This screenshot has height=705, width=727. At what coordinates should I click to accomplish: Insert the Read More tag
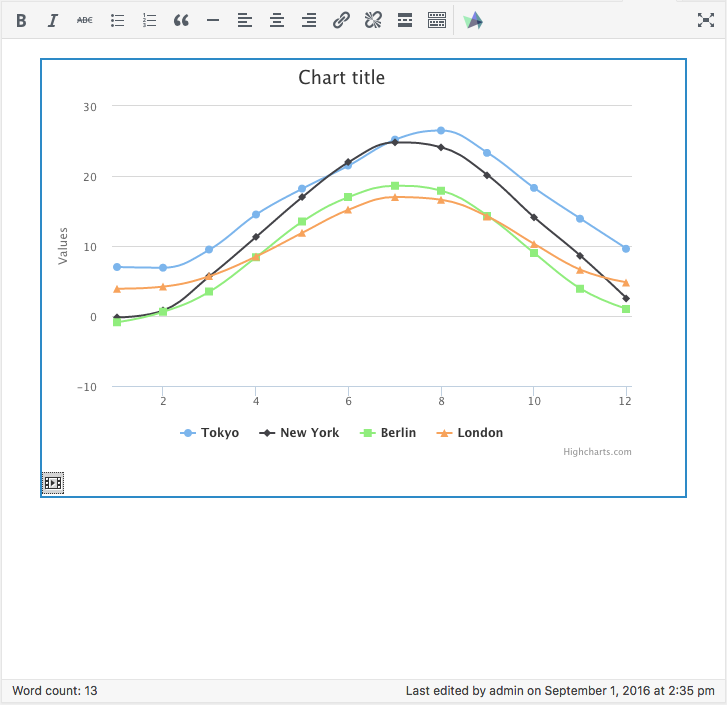click(x=405, y=20)
